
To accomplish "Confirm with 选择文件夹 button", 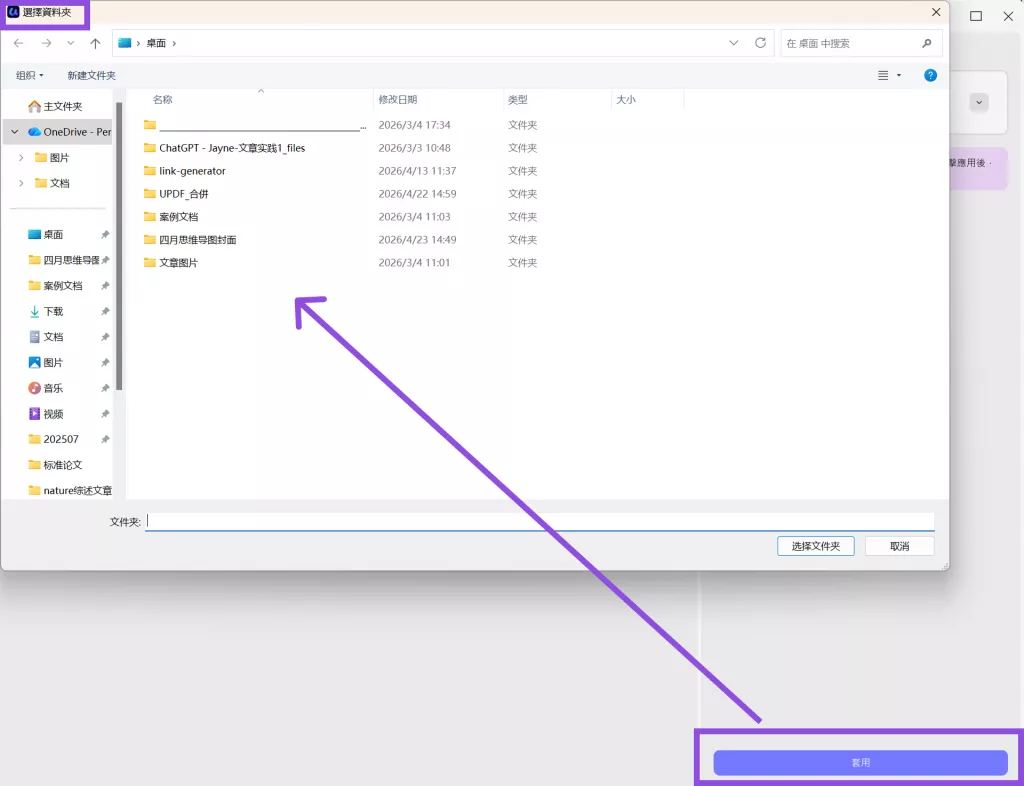I will [816, 546].
